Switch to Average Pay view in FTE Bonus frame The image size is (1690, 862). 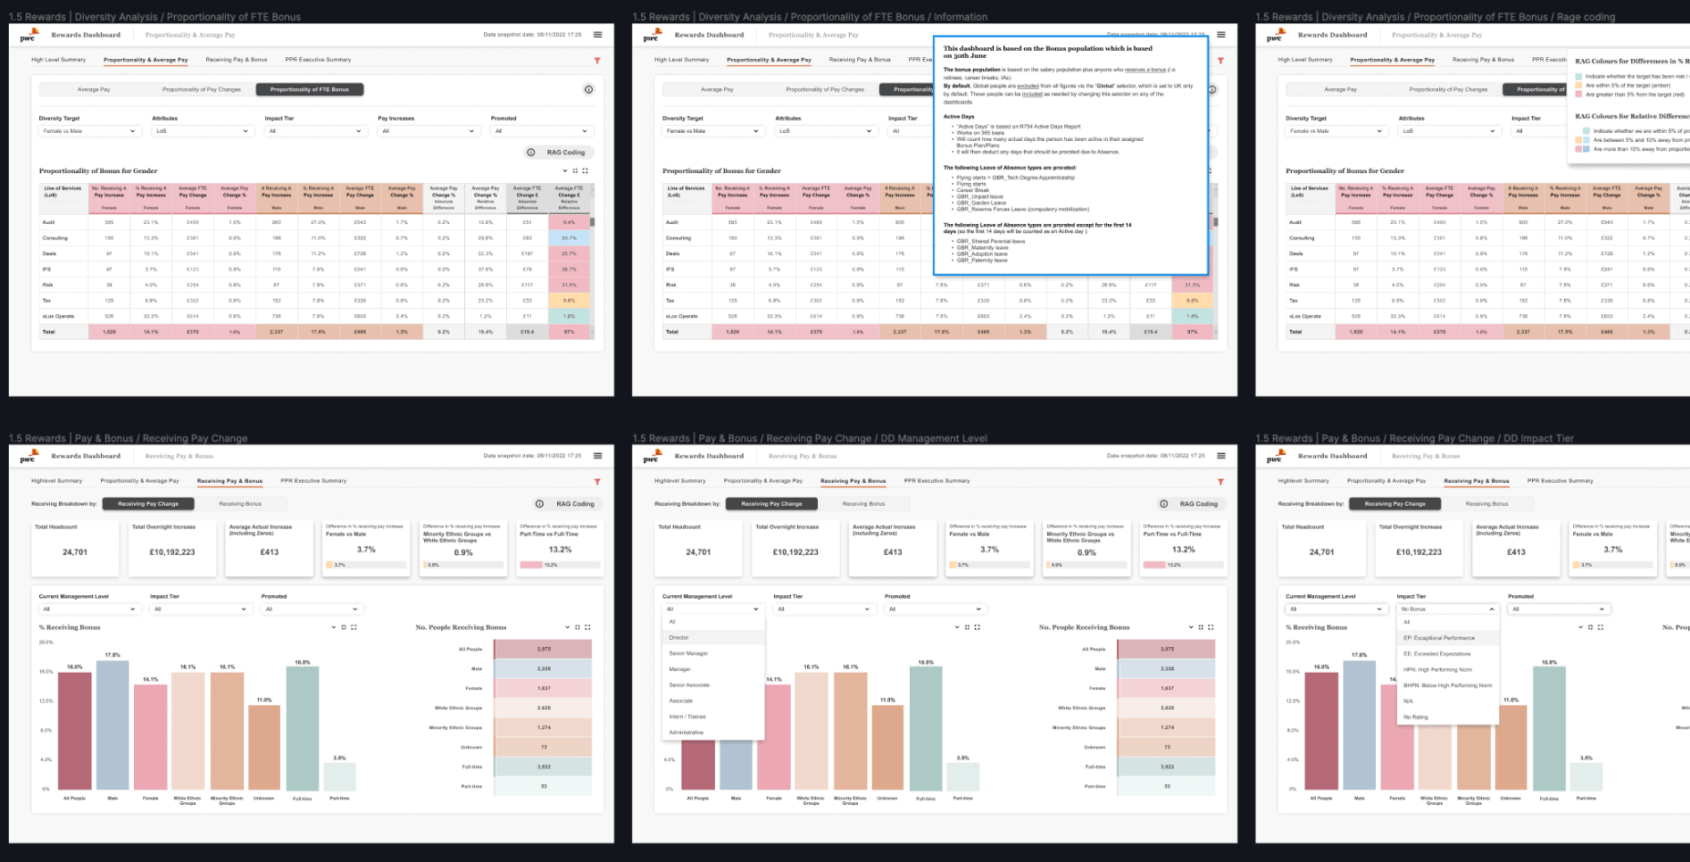point(94,90)
